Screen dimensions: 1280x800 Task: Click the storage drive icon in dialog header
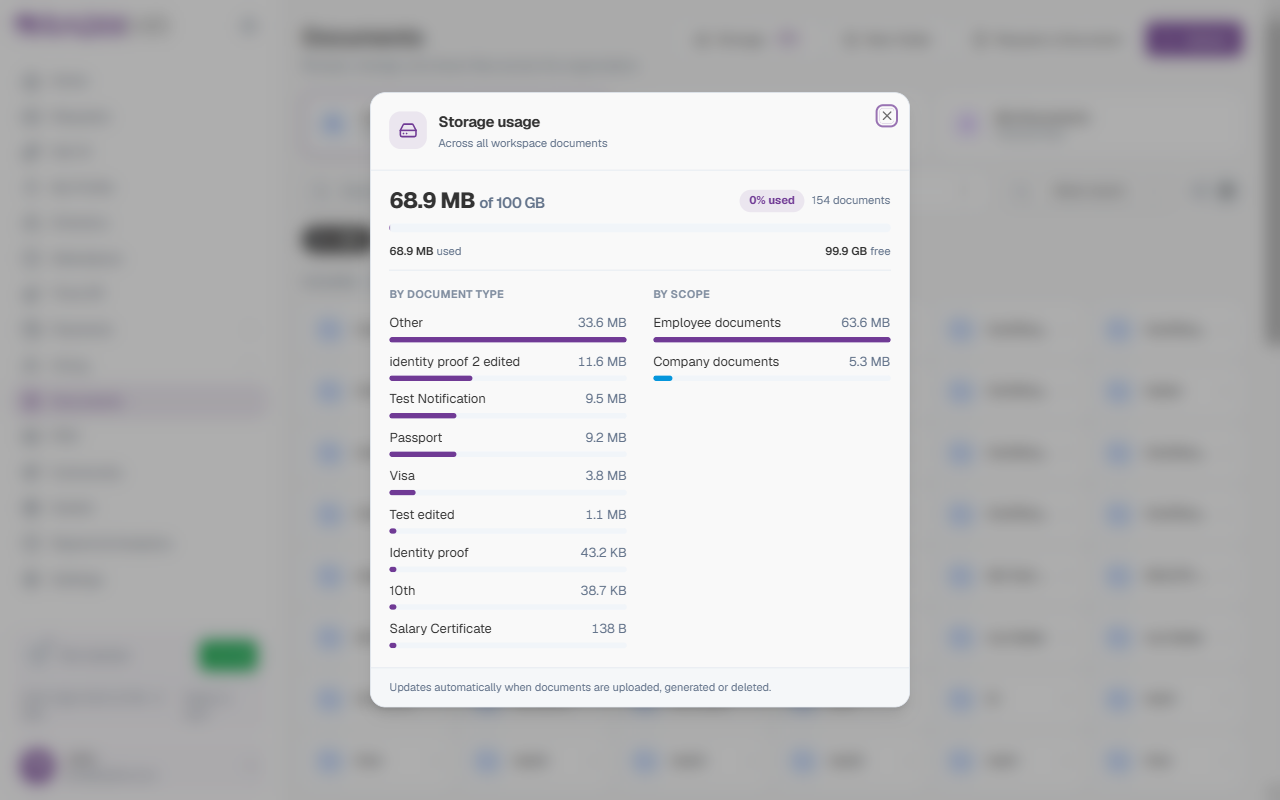408,130
